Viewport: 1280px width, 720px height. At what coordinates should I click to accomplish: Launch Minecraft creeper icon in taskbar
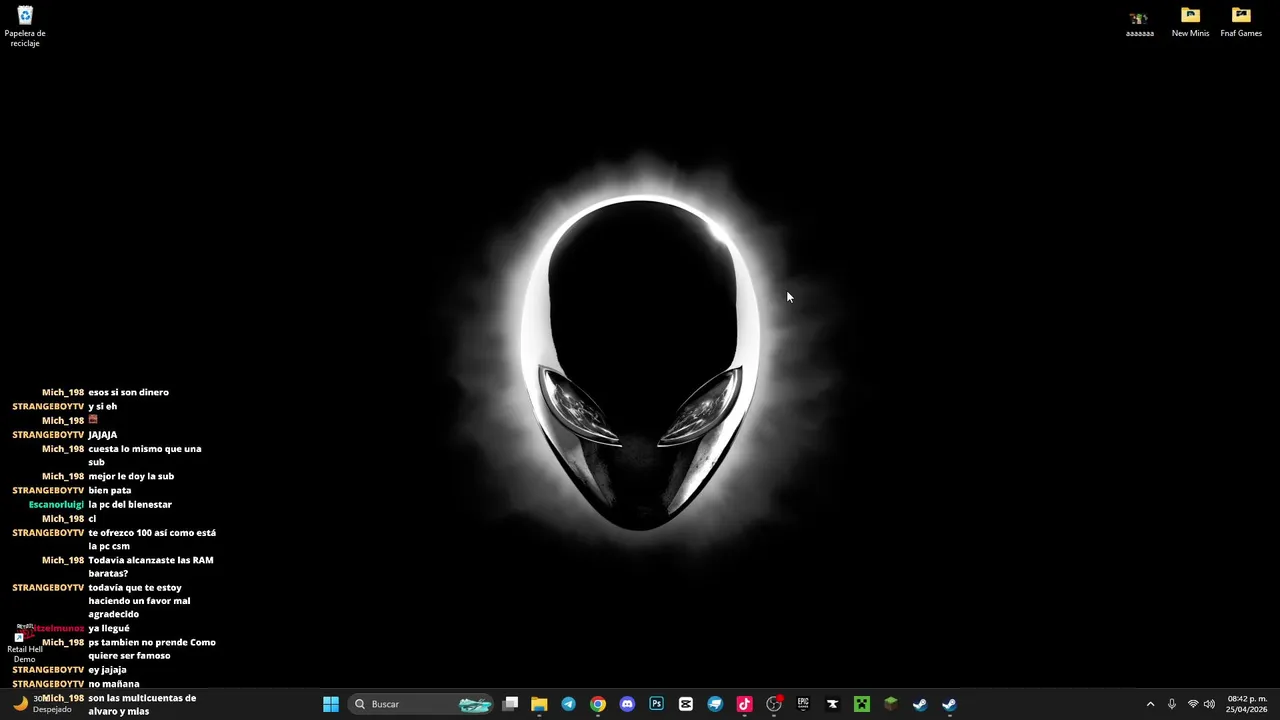click(862, 704)
